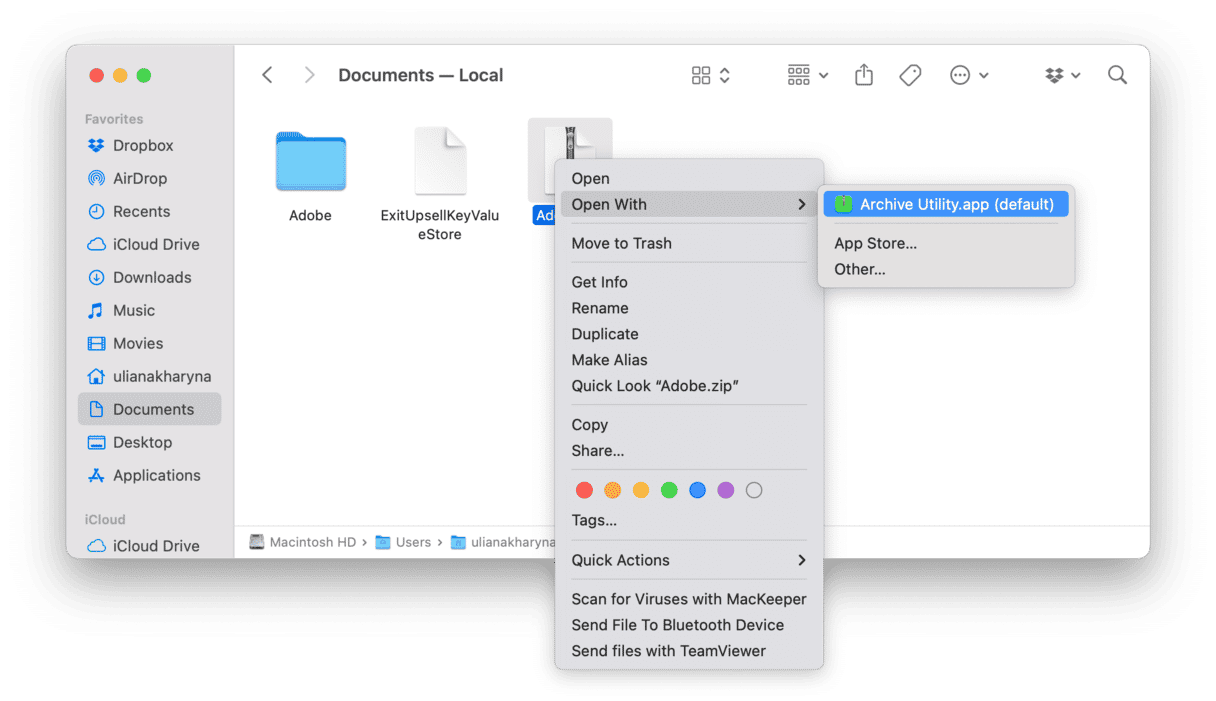Expand the Quick Actions submenu

tap(688, 560)
